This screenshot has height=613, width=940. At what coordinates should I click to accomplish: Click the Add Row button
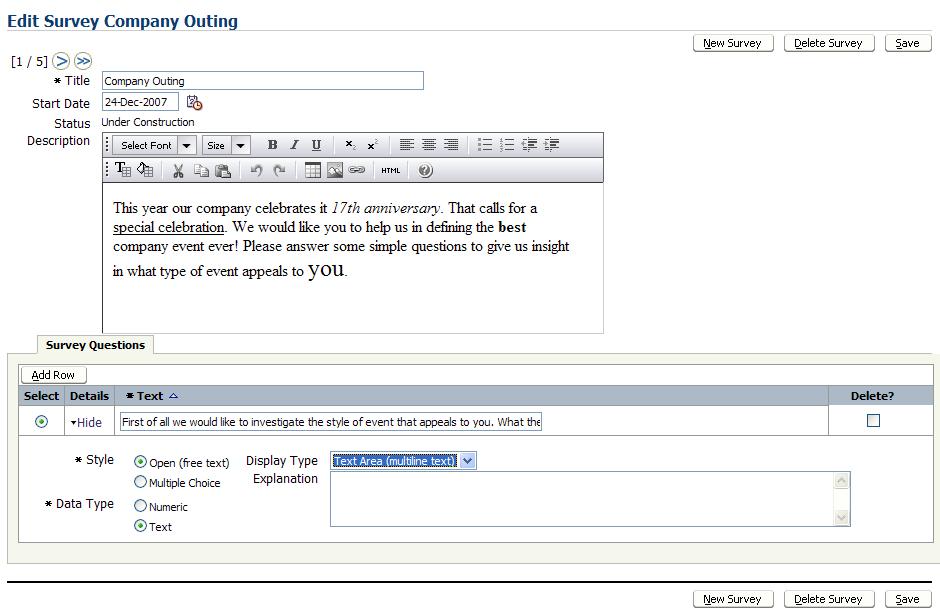click(53, 375)
